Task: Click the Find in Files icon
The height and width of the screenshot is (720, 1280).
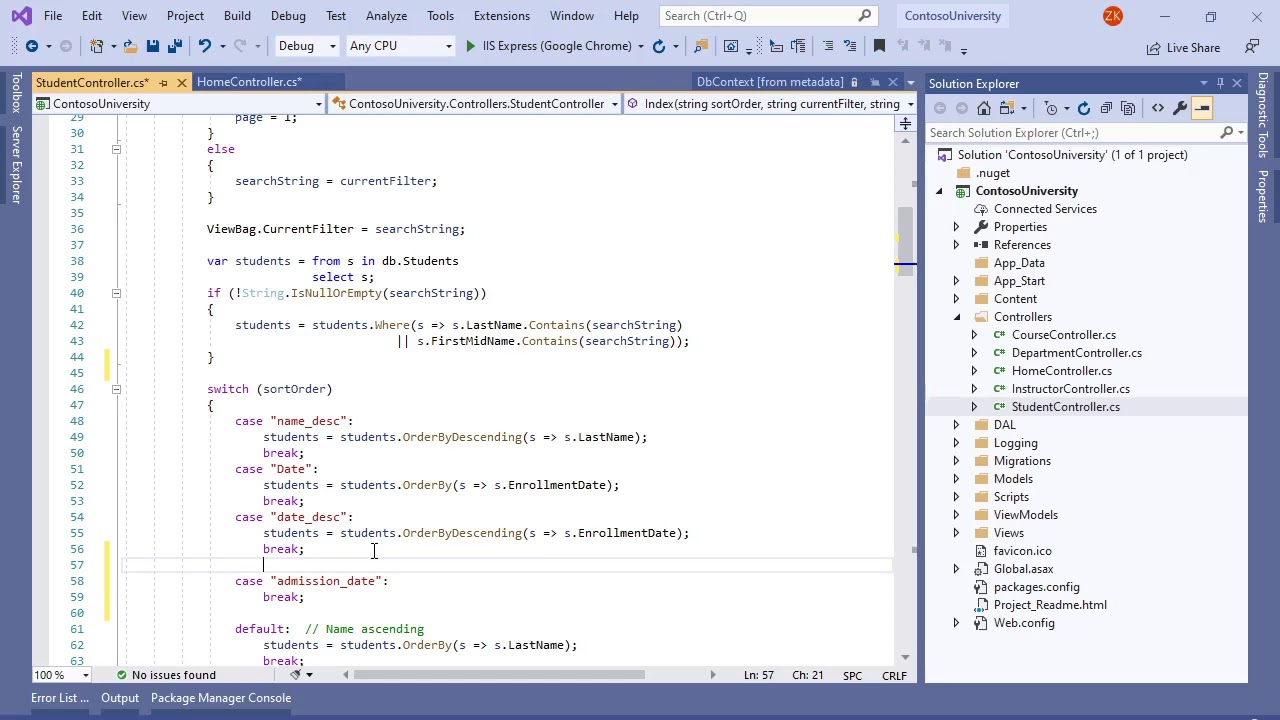Action: (701, 46)
